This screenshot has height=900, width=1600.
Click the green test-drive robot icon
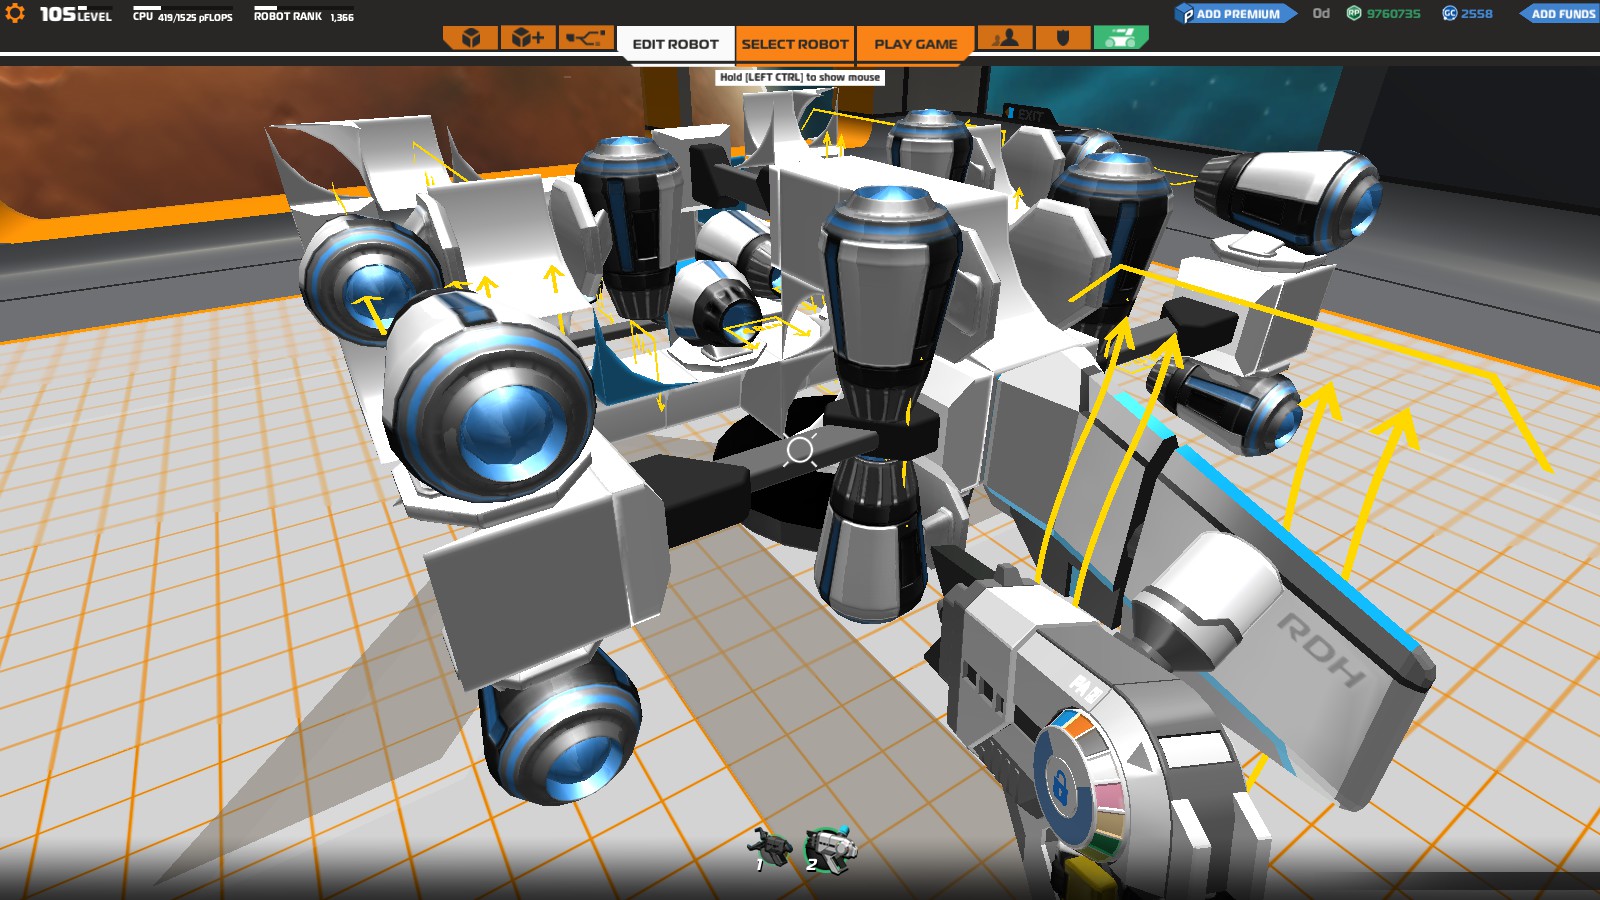[x=1120, y=38]
